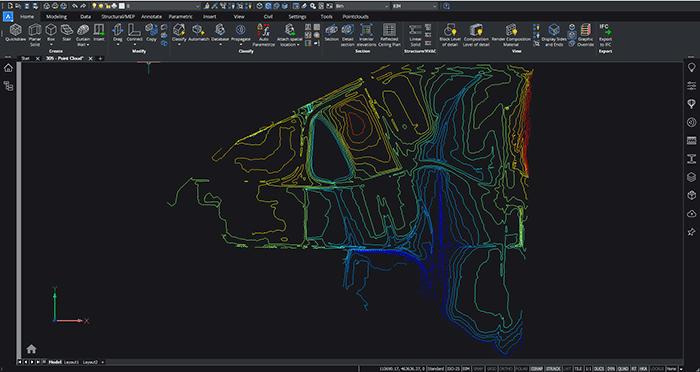Viewport: 700px width, 372px height.
Task: Open Graphic Override
Action: pos(585,35)
